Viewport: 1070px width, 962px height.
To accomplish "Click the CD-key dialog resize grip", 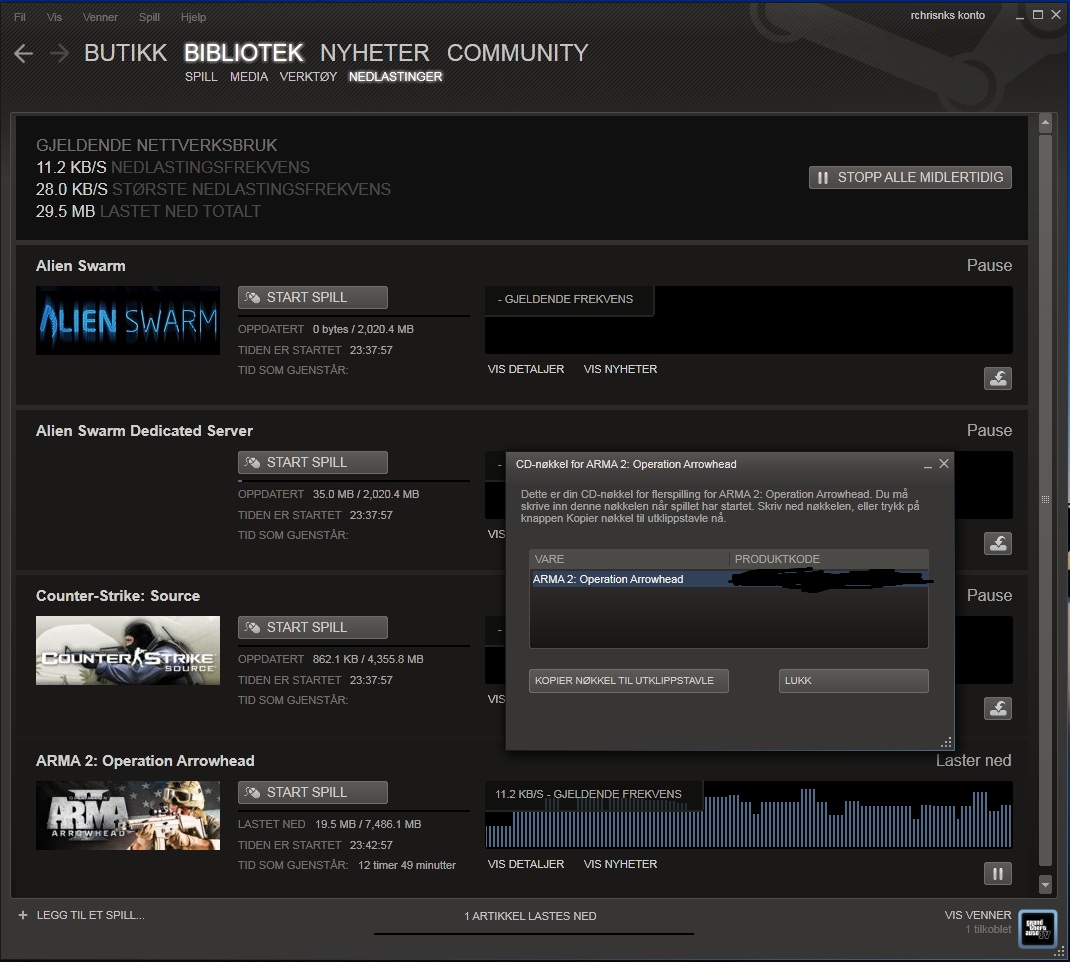I will [x=946, y=742].
